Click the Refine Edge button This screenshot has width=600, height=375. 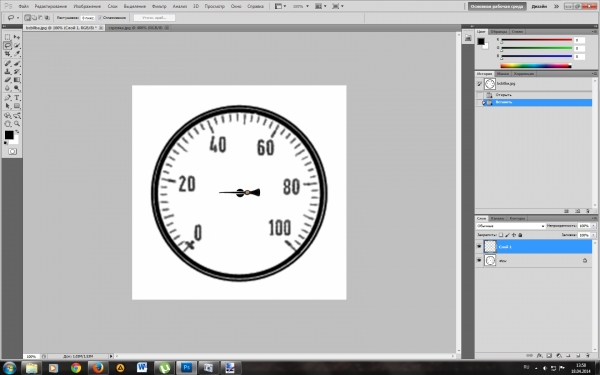[154, 18]
